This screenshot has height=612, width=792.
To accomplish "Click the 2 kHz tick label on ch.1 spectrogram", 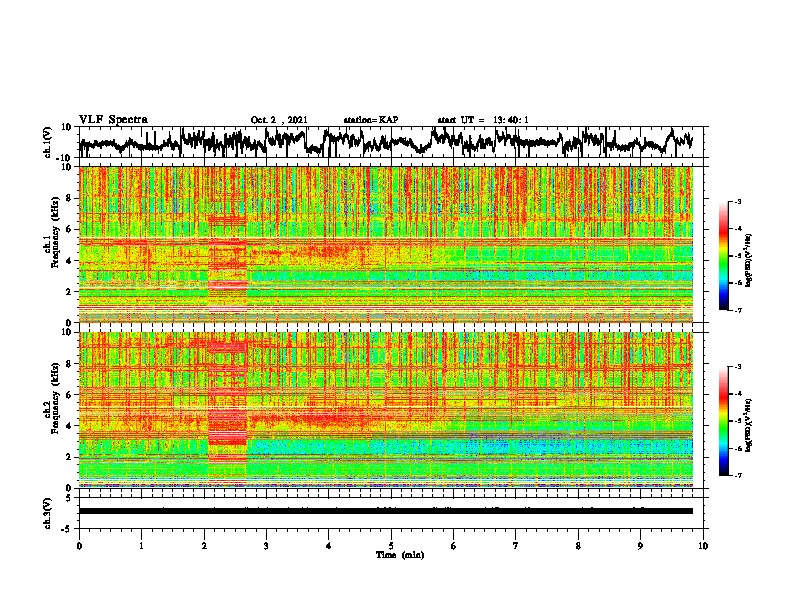I will [x=69, y=291].
